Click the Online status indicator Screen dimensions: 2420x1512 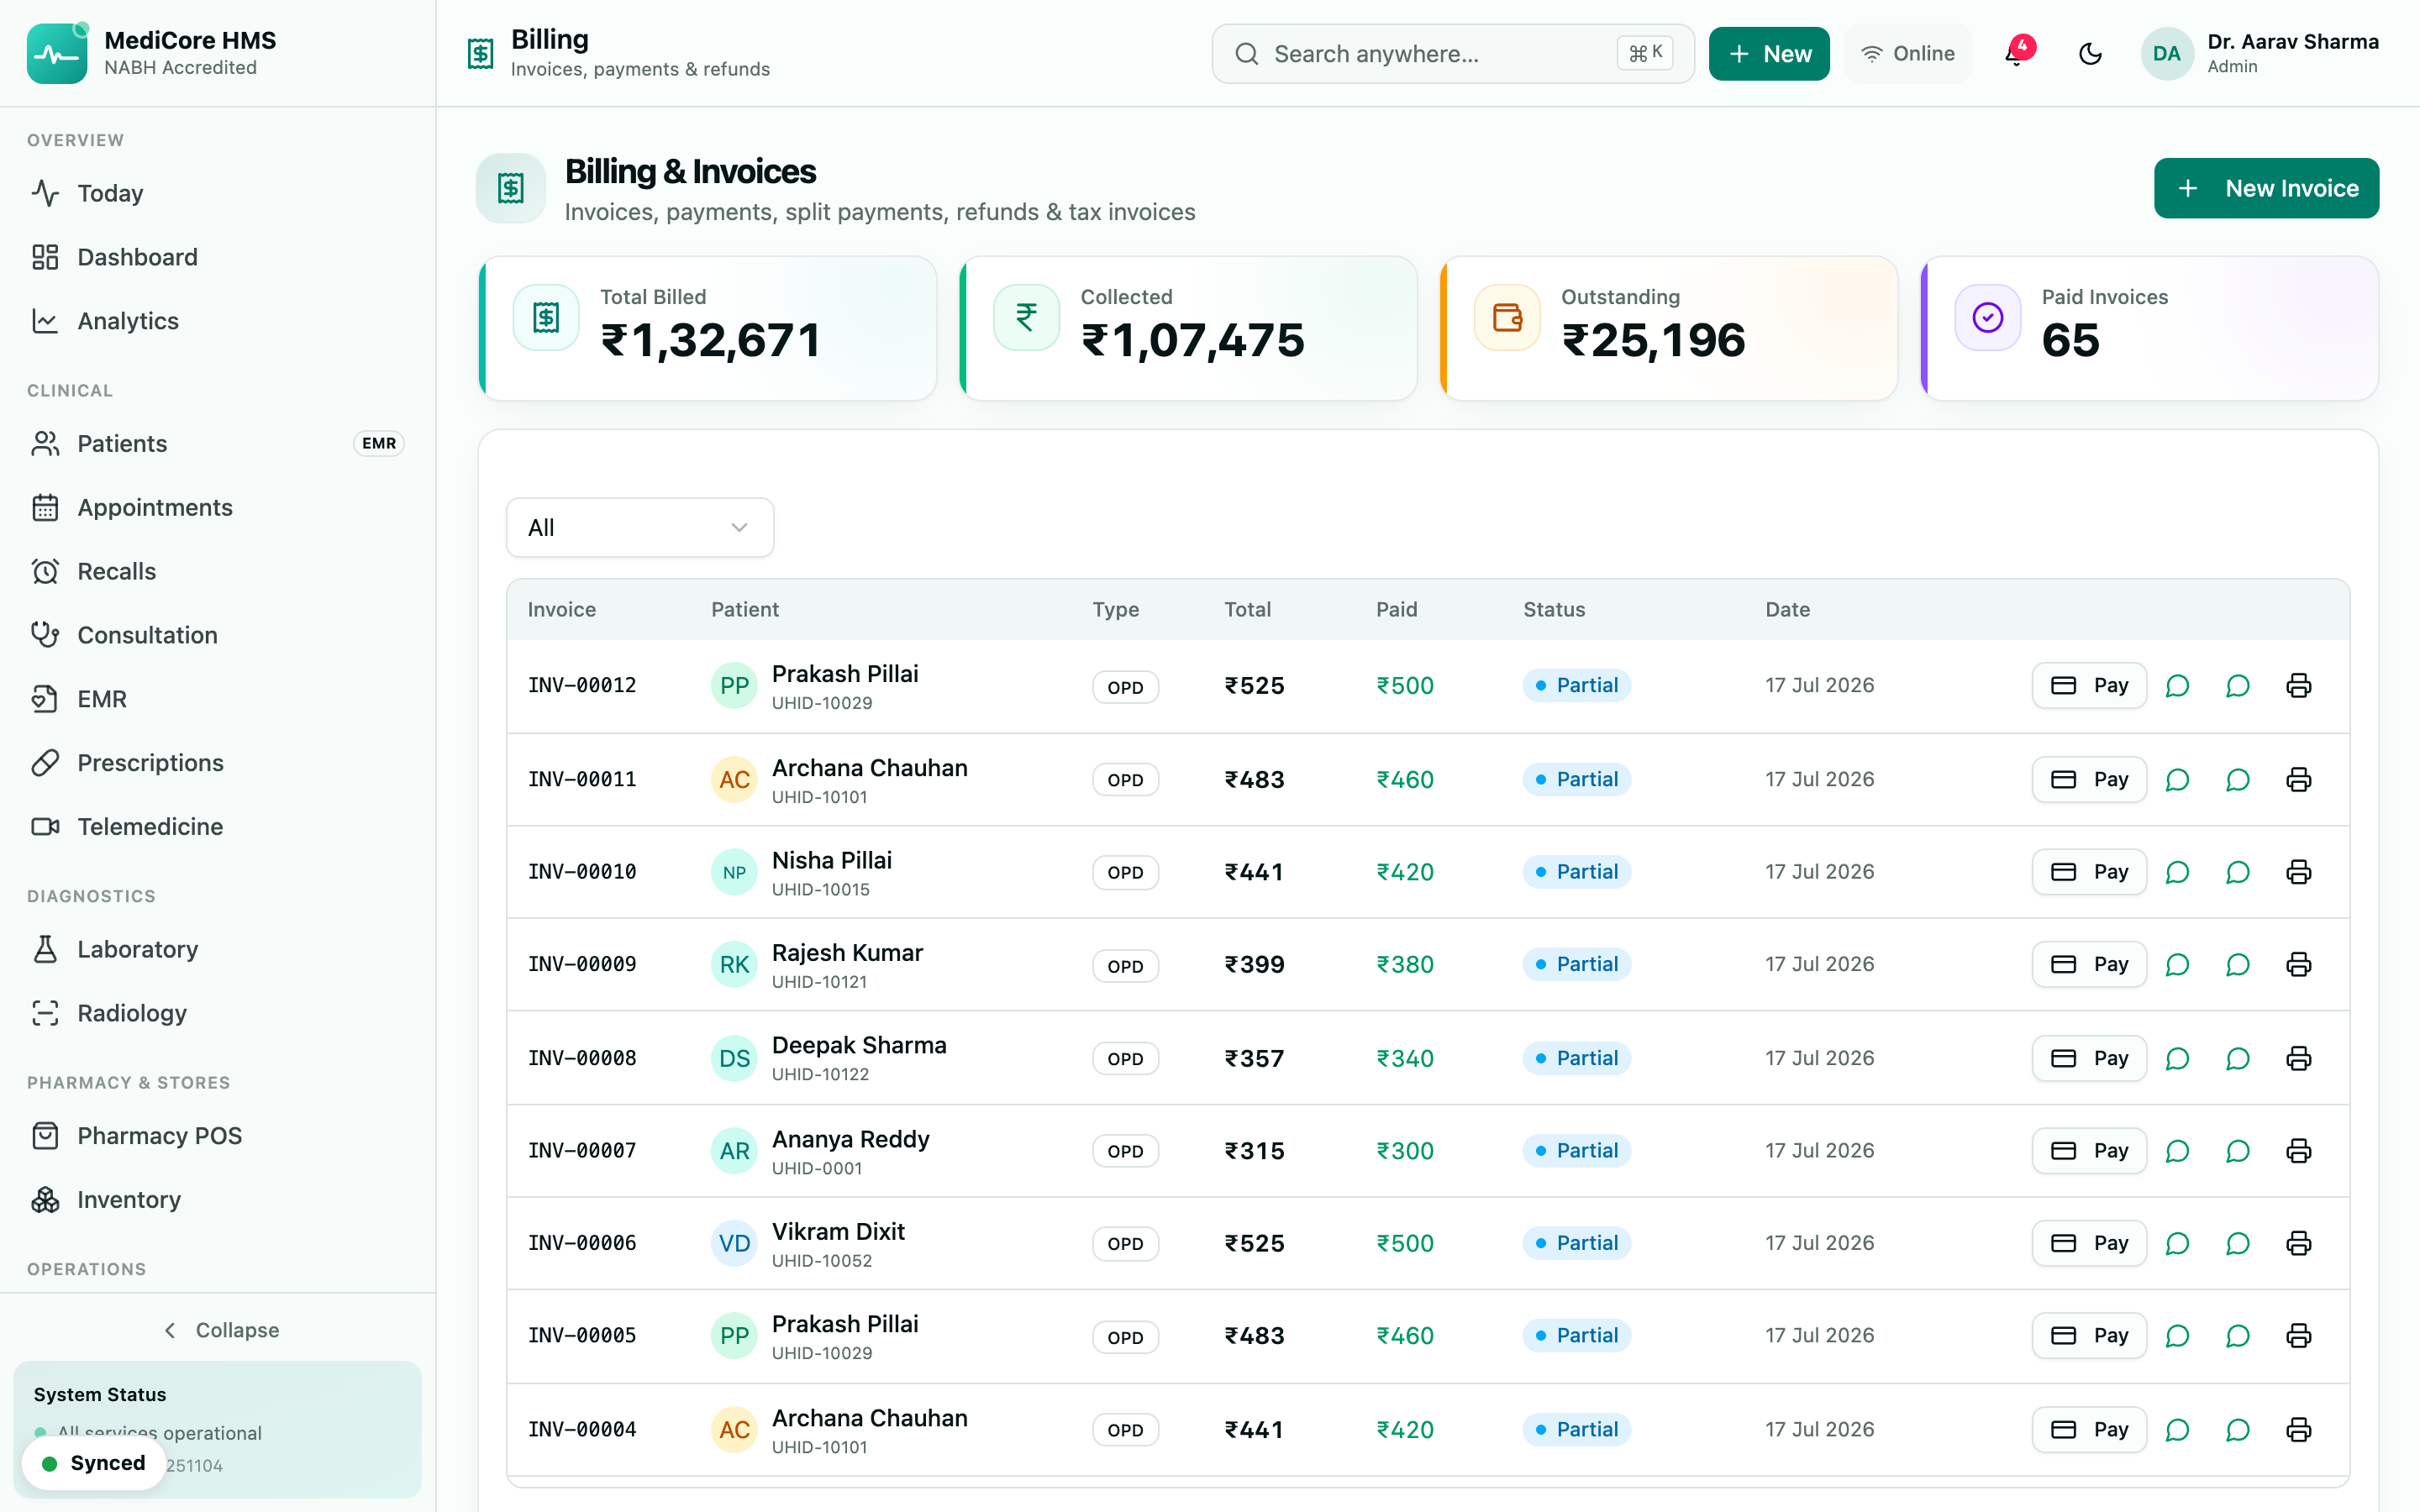point(1908,54)
